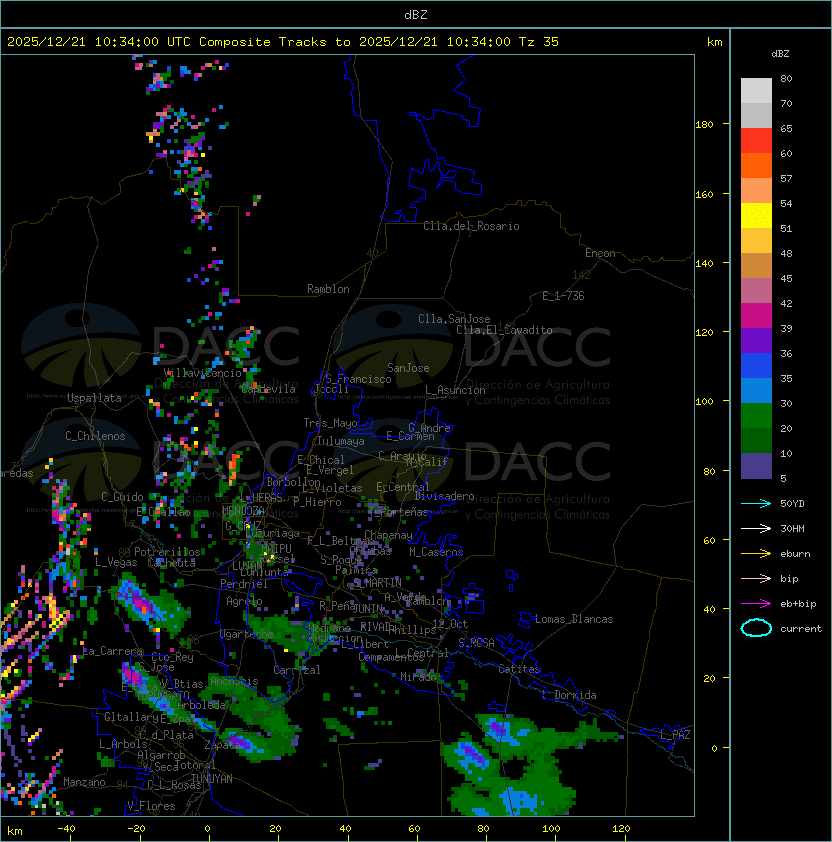
Task: Click the 'Clla.SanJose' map label
Action: click(454, 319)
